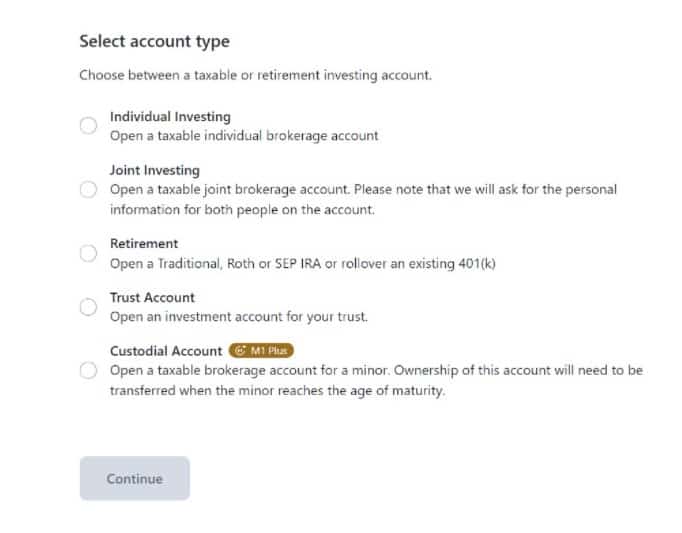Click the small logo icon inside M1 Plus badge
Viewport: 682px width, 533px height.
click(x=240, y=351)
